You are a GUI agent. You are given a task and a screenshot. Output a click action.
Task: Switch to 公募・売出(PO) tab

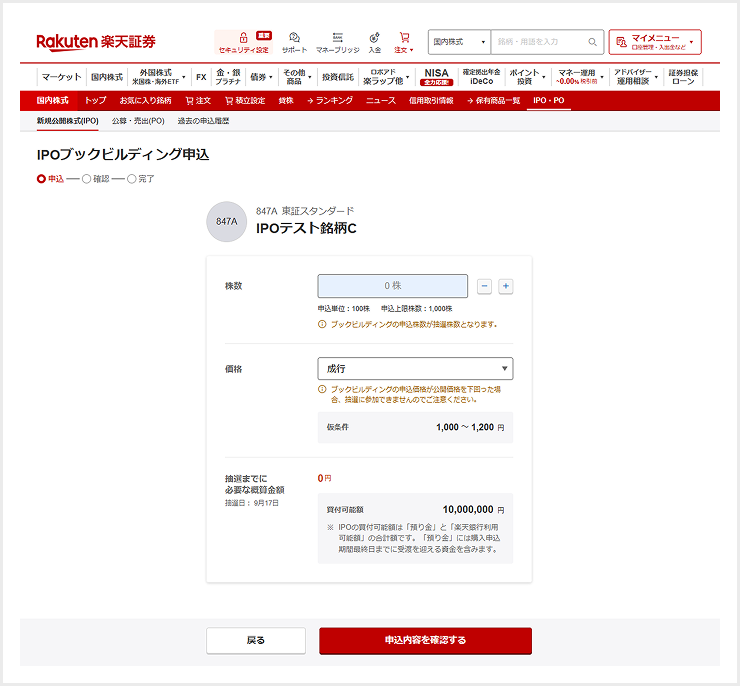pyautogui.click(x=138, y=121)
